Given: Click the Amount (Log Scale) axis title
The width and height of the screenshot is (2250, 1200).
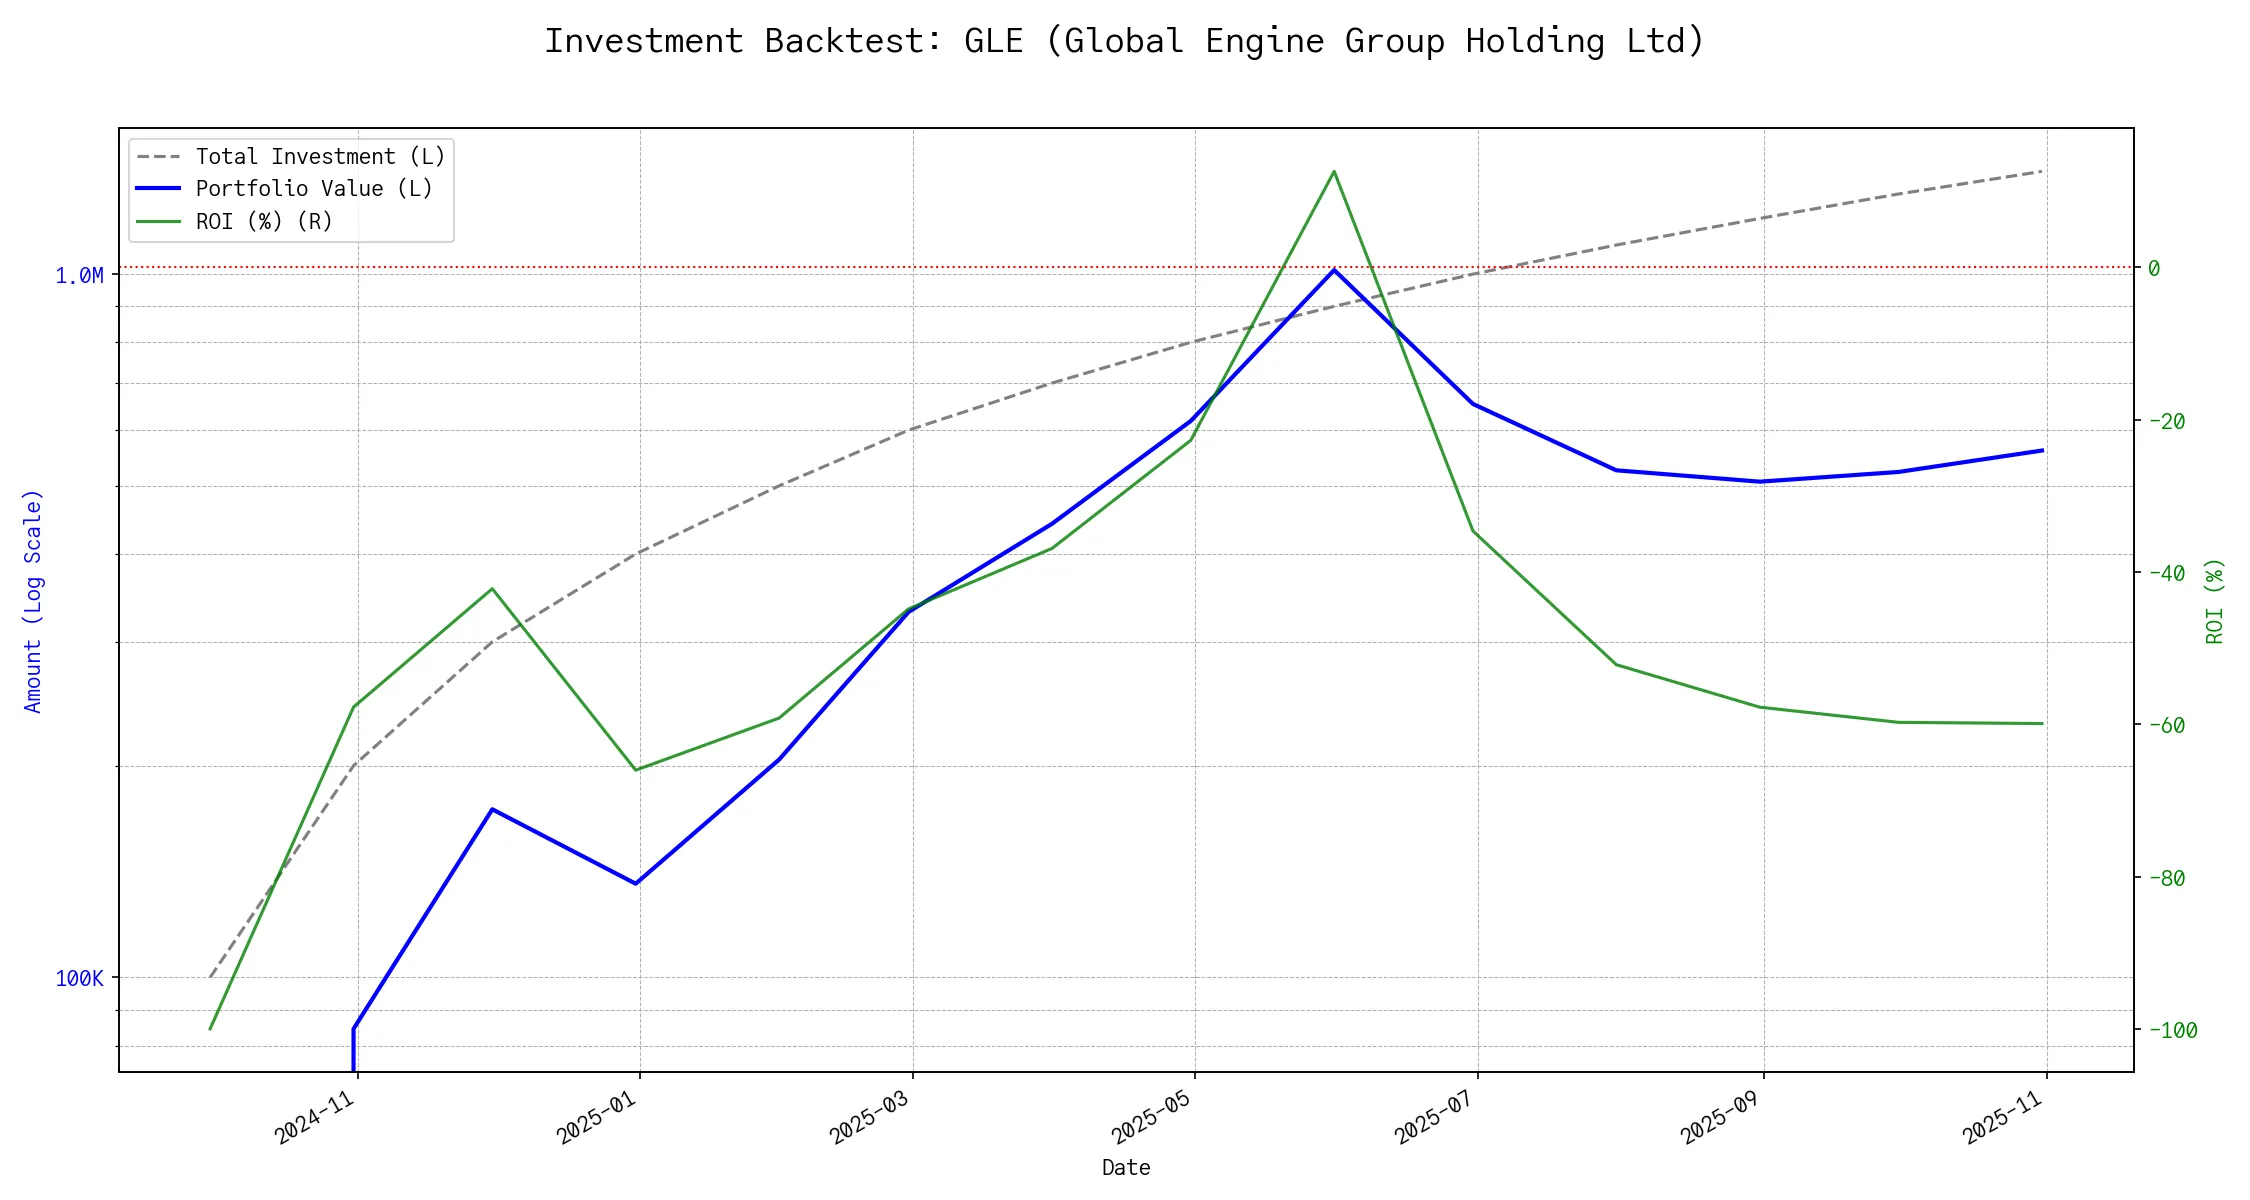Looking at the screenshot, I should [34, 601].
